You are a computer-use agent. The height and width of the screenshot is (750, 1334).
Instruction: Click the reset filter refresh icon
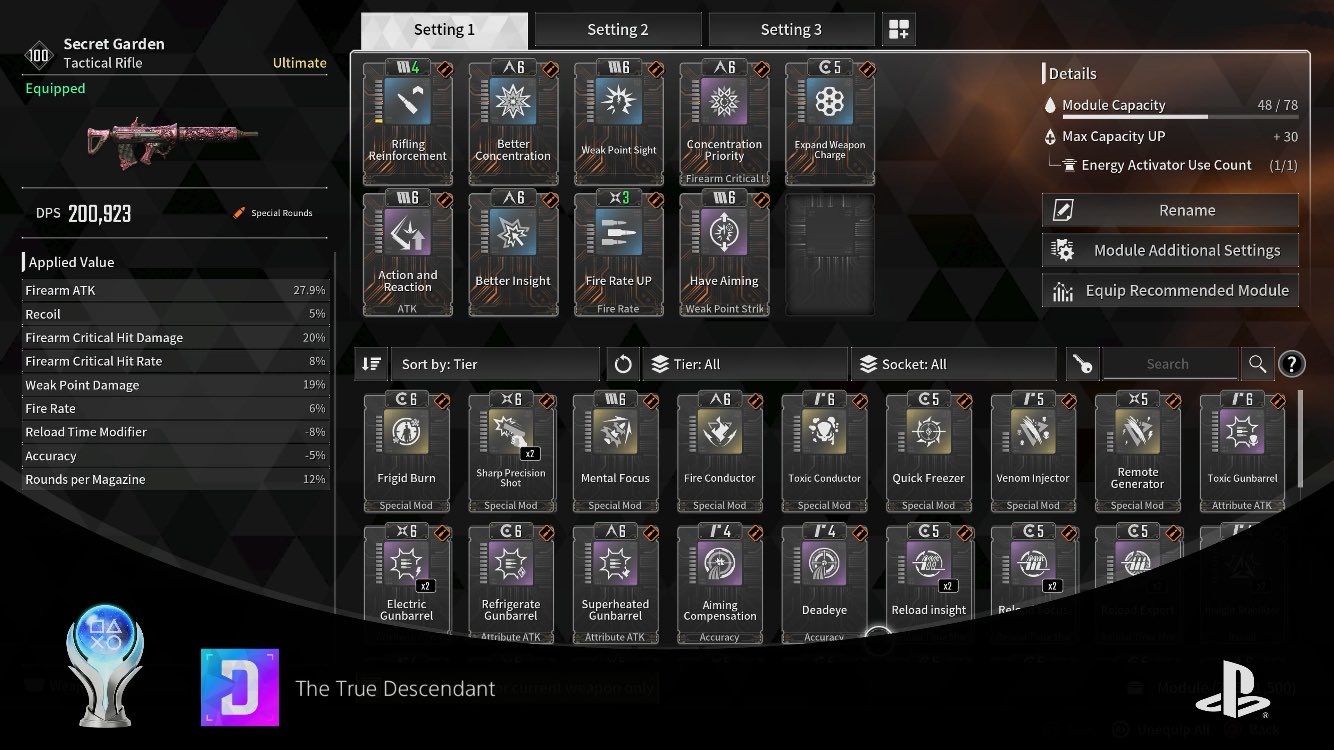(x=623, y=364)
